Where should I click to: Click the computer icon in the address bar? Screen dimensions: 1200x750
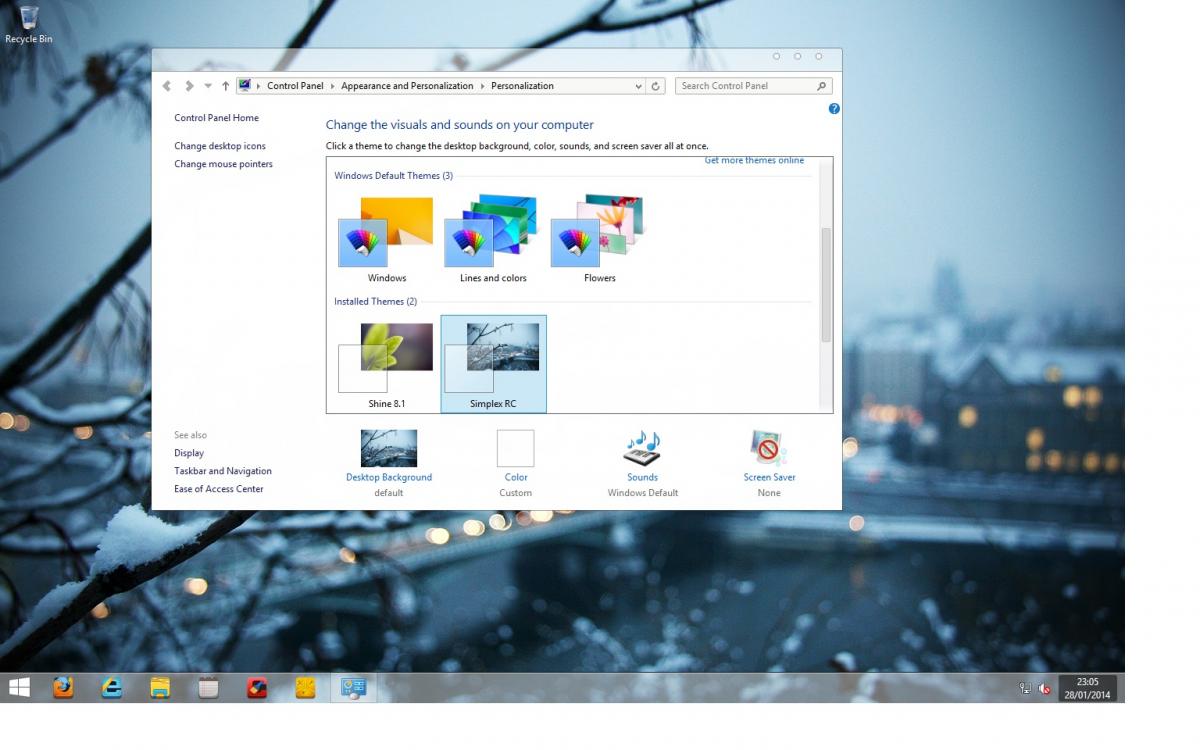tap(245, 86)
